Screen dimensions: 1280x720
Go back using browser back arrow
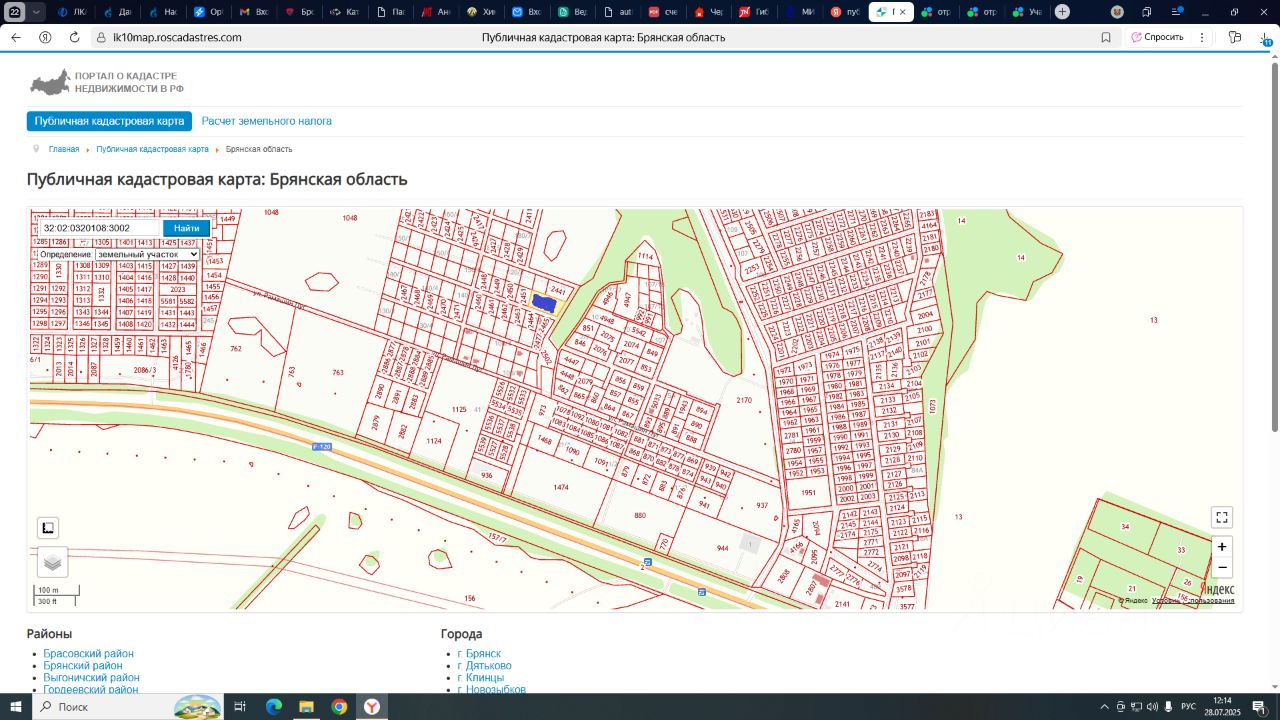pyautogui.click(x=16, y=37)
